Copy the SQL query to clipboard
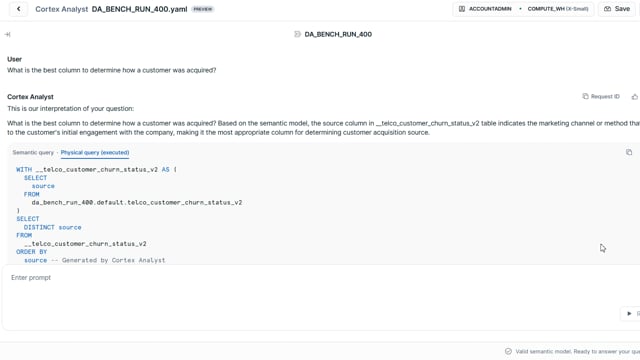The height and width of the screenshot is (360, 640). click(629, 152)
